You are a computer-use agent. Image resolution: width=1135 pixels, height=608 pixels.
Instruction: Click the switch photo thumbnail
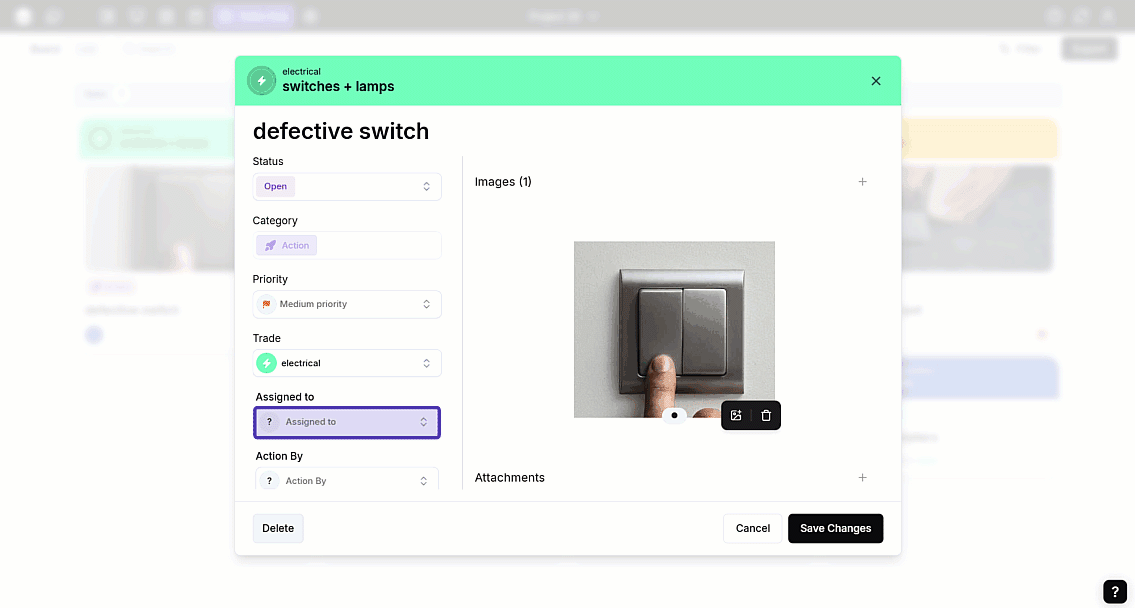[674, 329]
